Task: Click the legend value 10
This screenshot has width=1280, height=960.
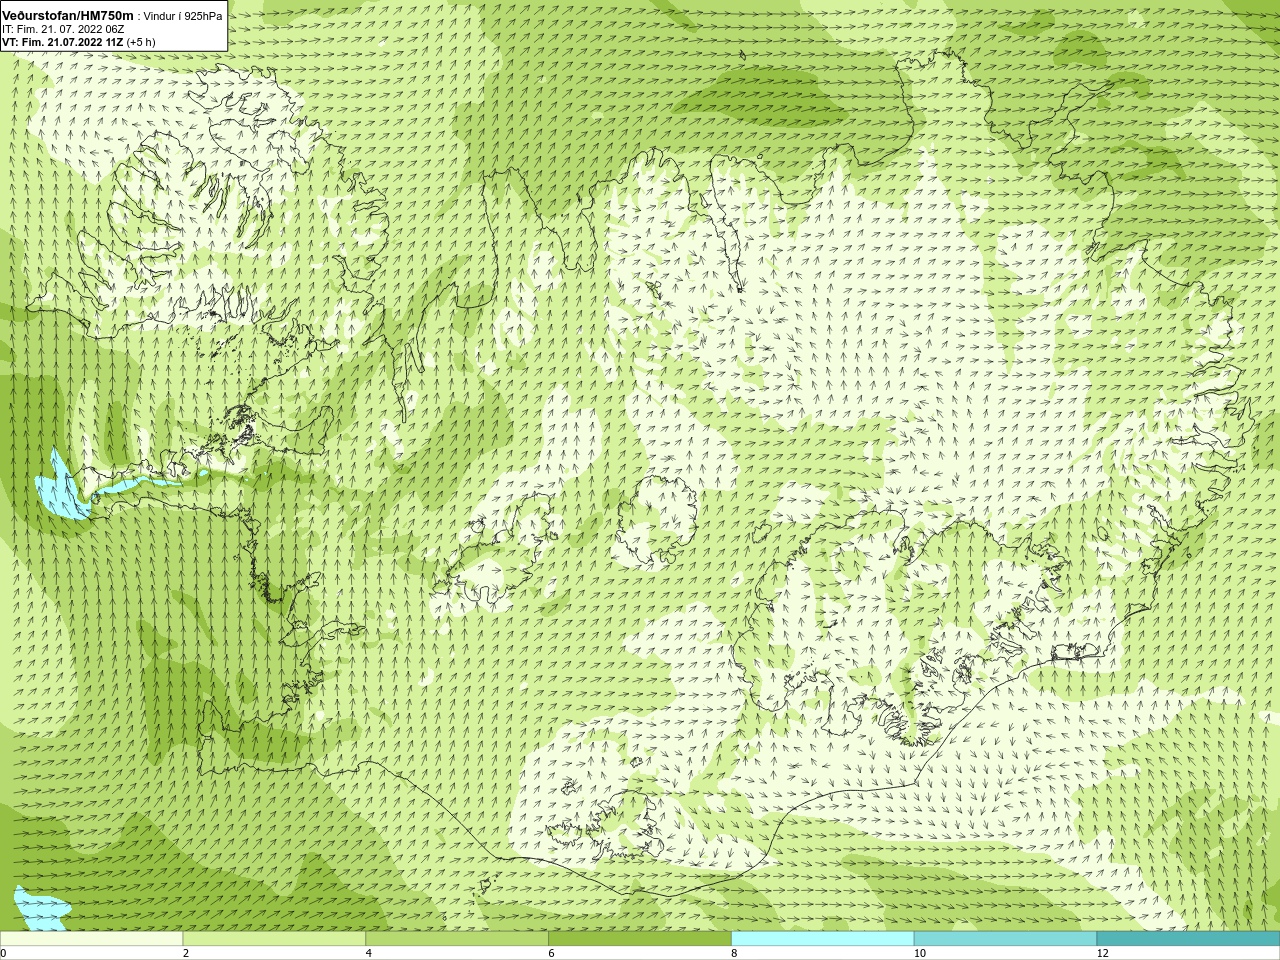Action: (x=919, y=953)
